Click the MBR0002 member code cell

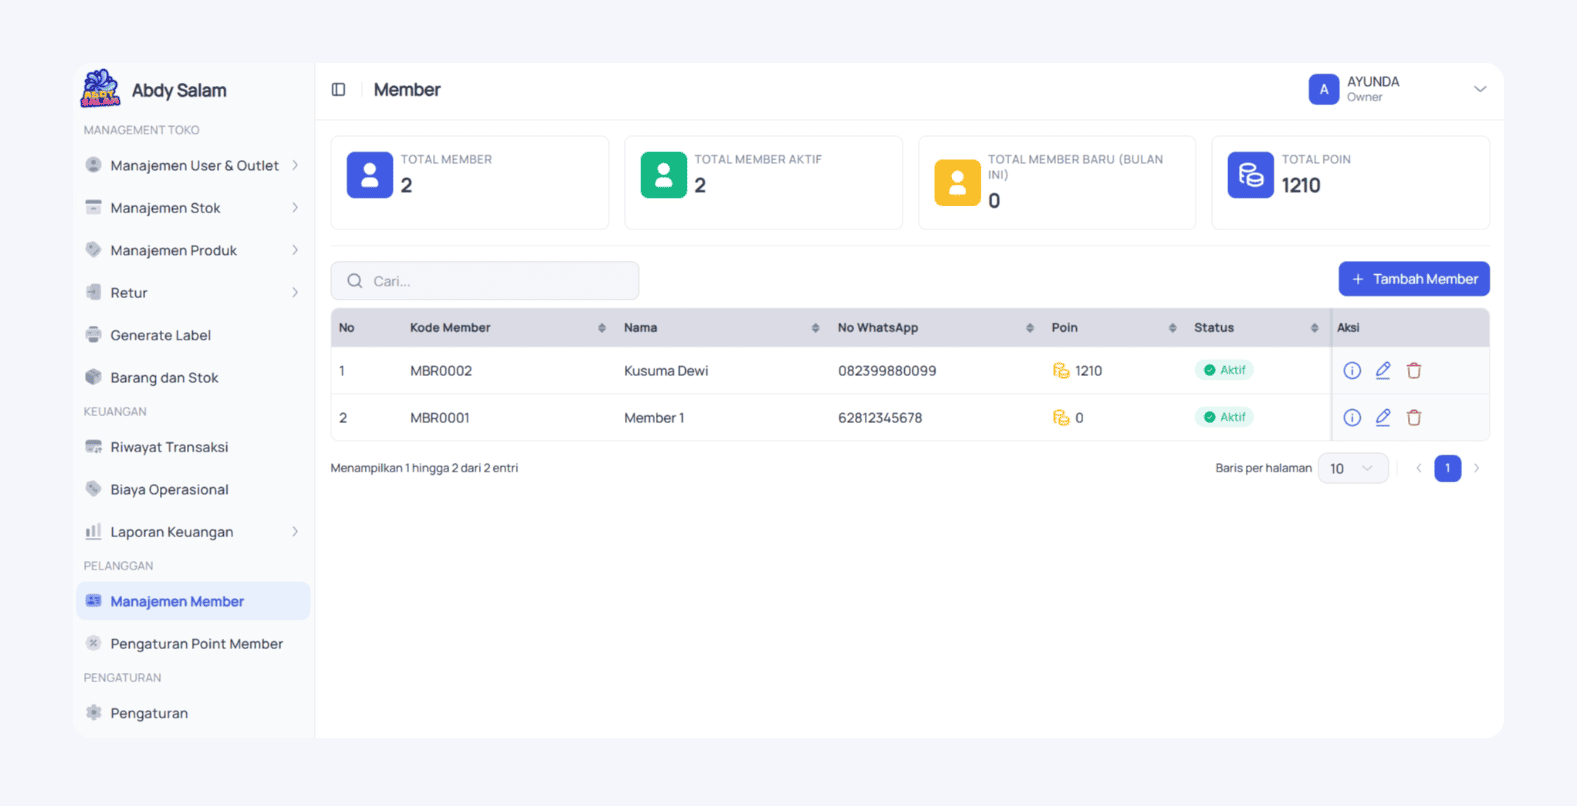click(x=441, y=371)
